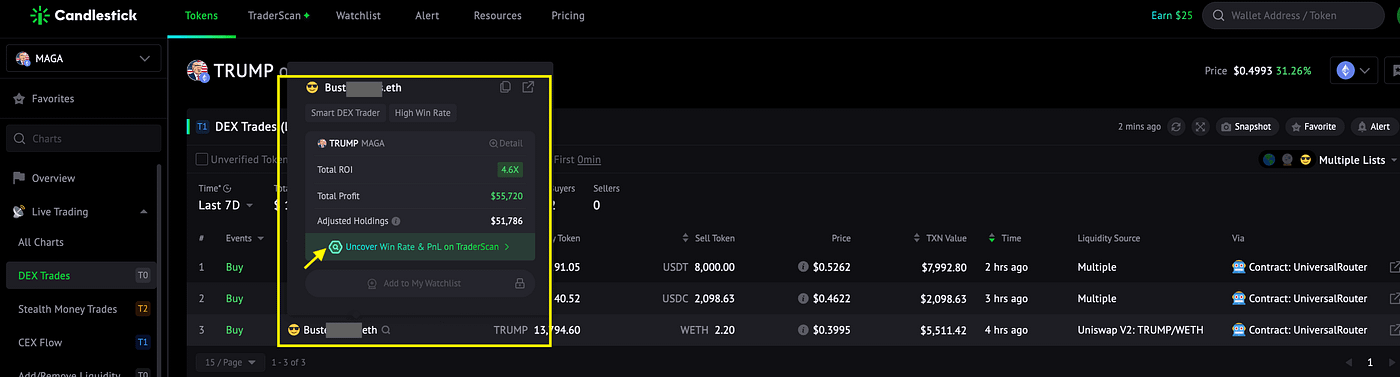Click the search icon next to Bust .eth
The image size is (1400, 377).
(386, 330)
